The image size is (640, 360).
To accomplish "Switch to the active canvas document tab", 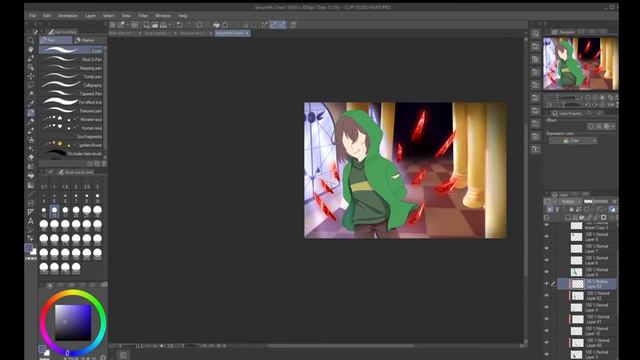I will (232, 33).
